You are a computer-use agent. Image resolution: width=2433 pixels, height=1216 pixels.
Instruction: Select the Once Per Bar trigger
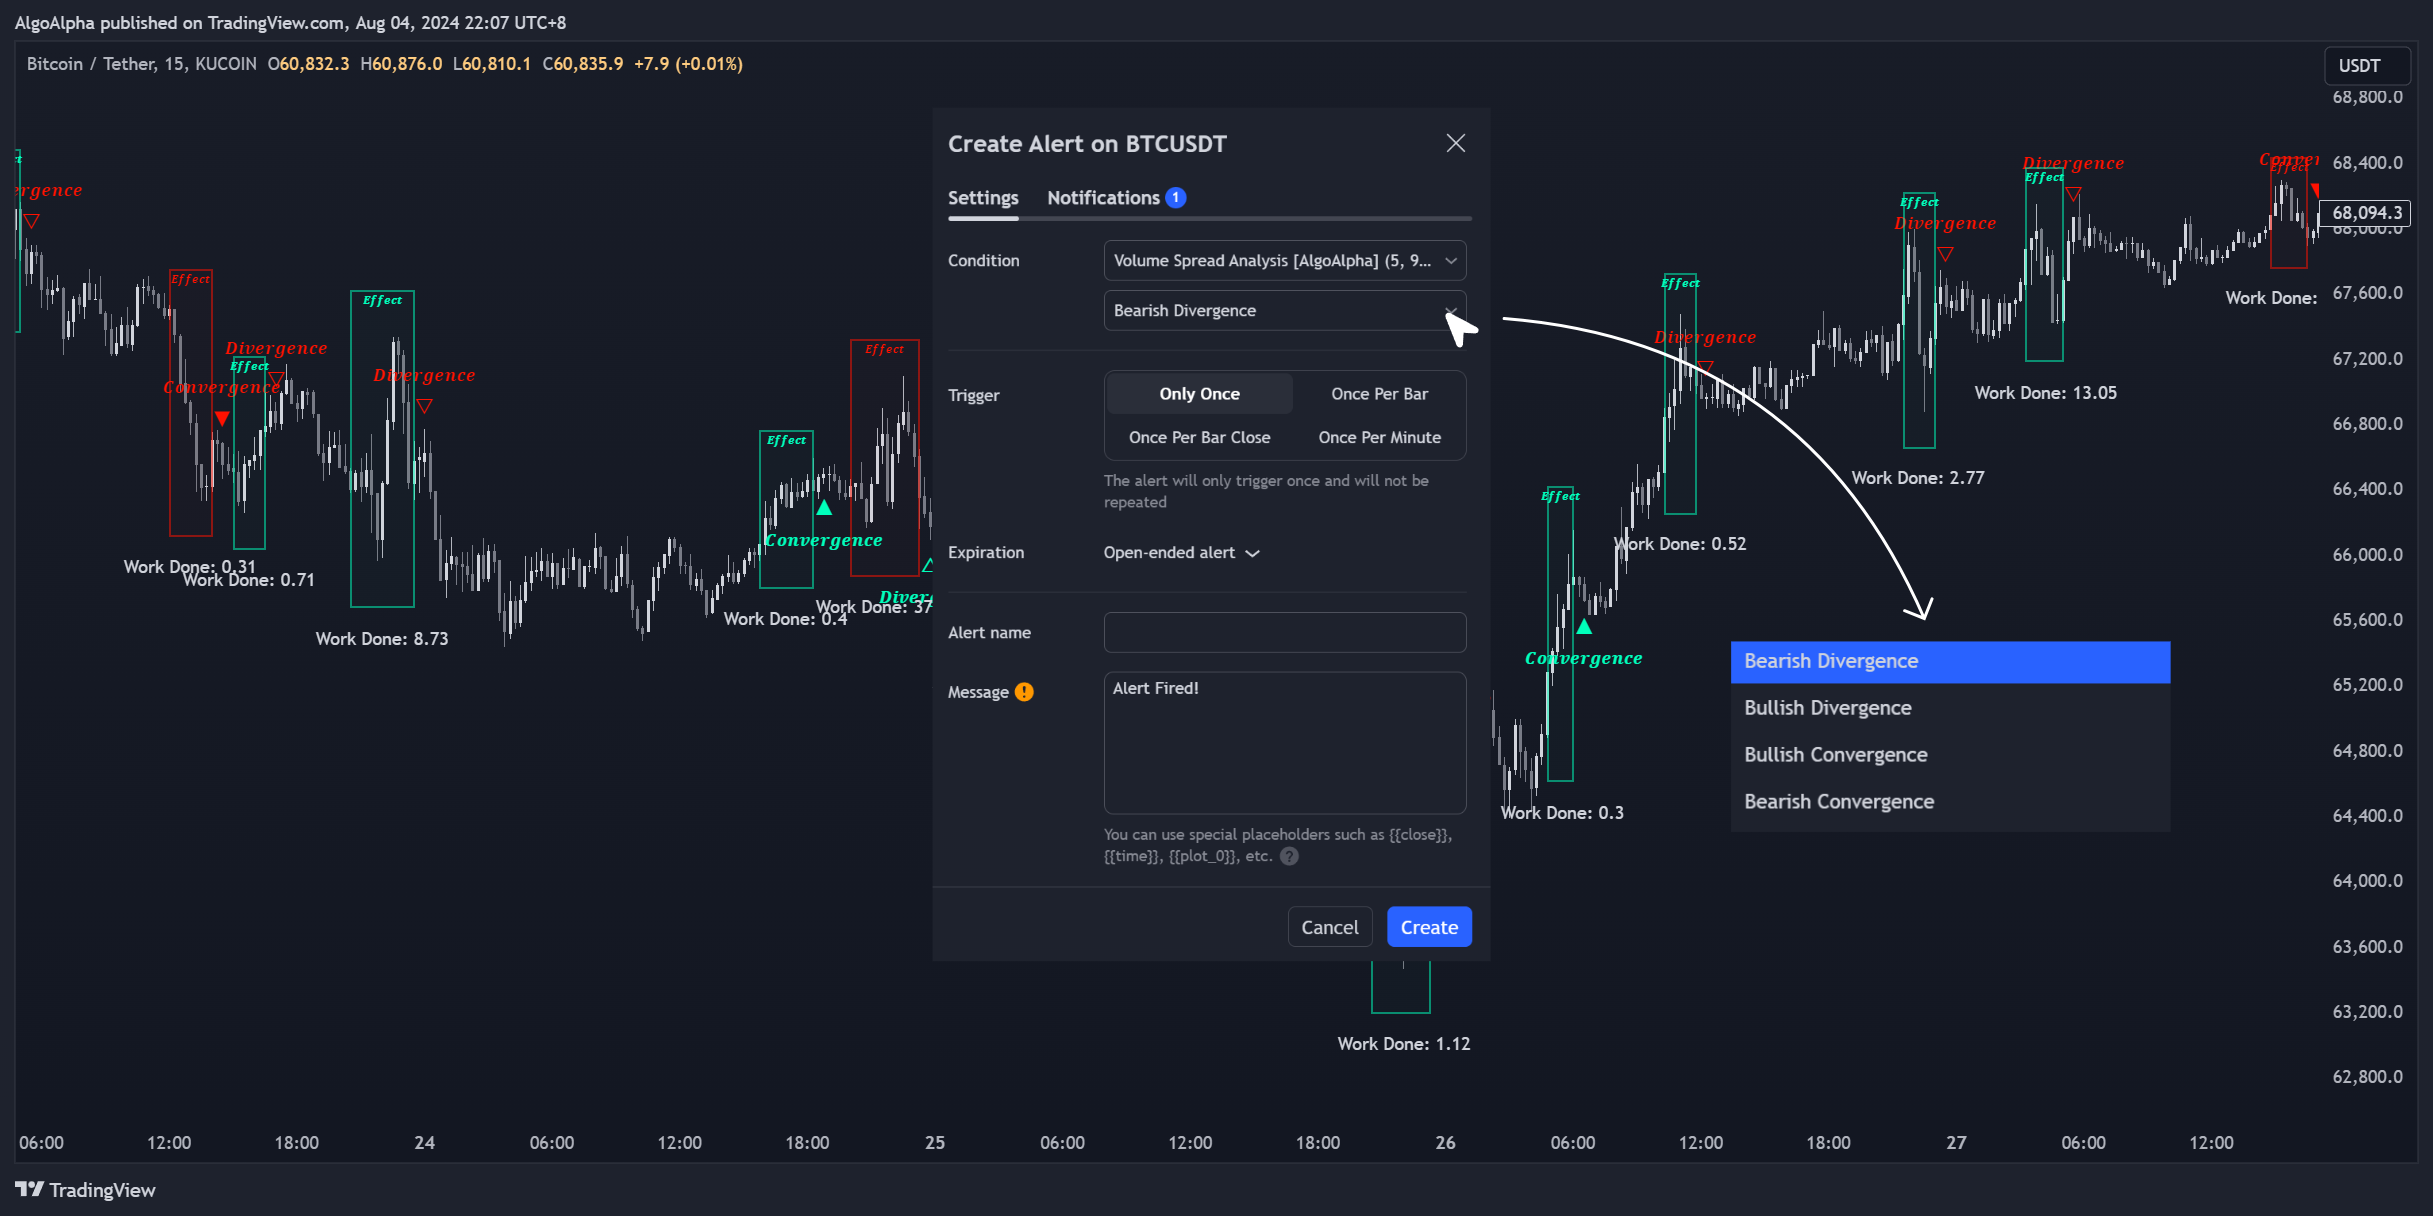1379,394
